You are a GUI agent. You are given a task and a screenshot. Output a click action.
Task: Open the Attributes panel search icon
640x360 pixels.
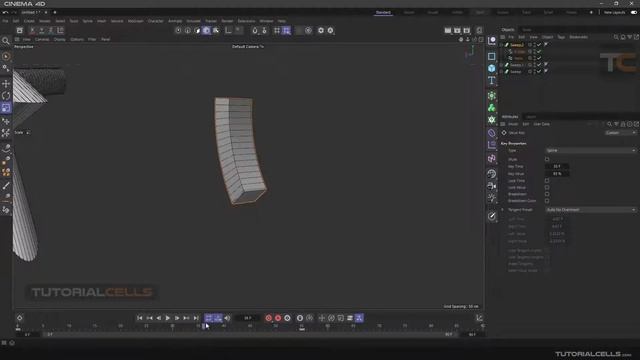[609, 124]
